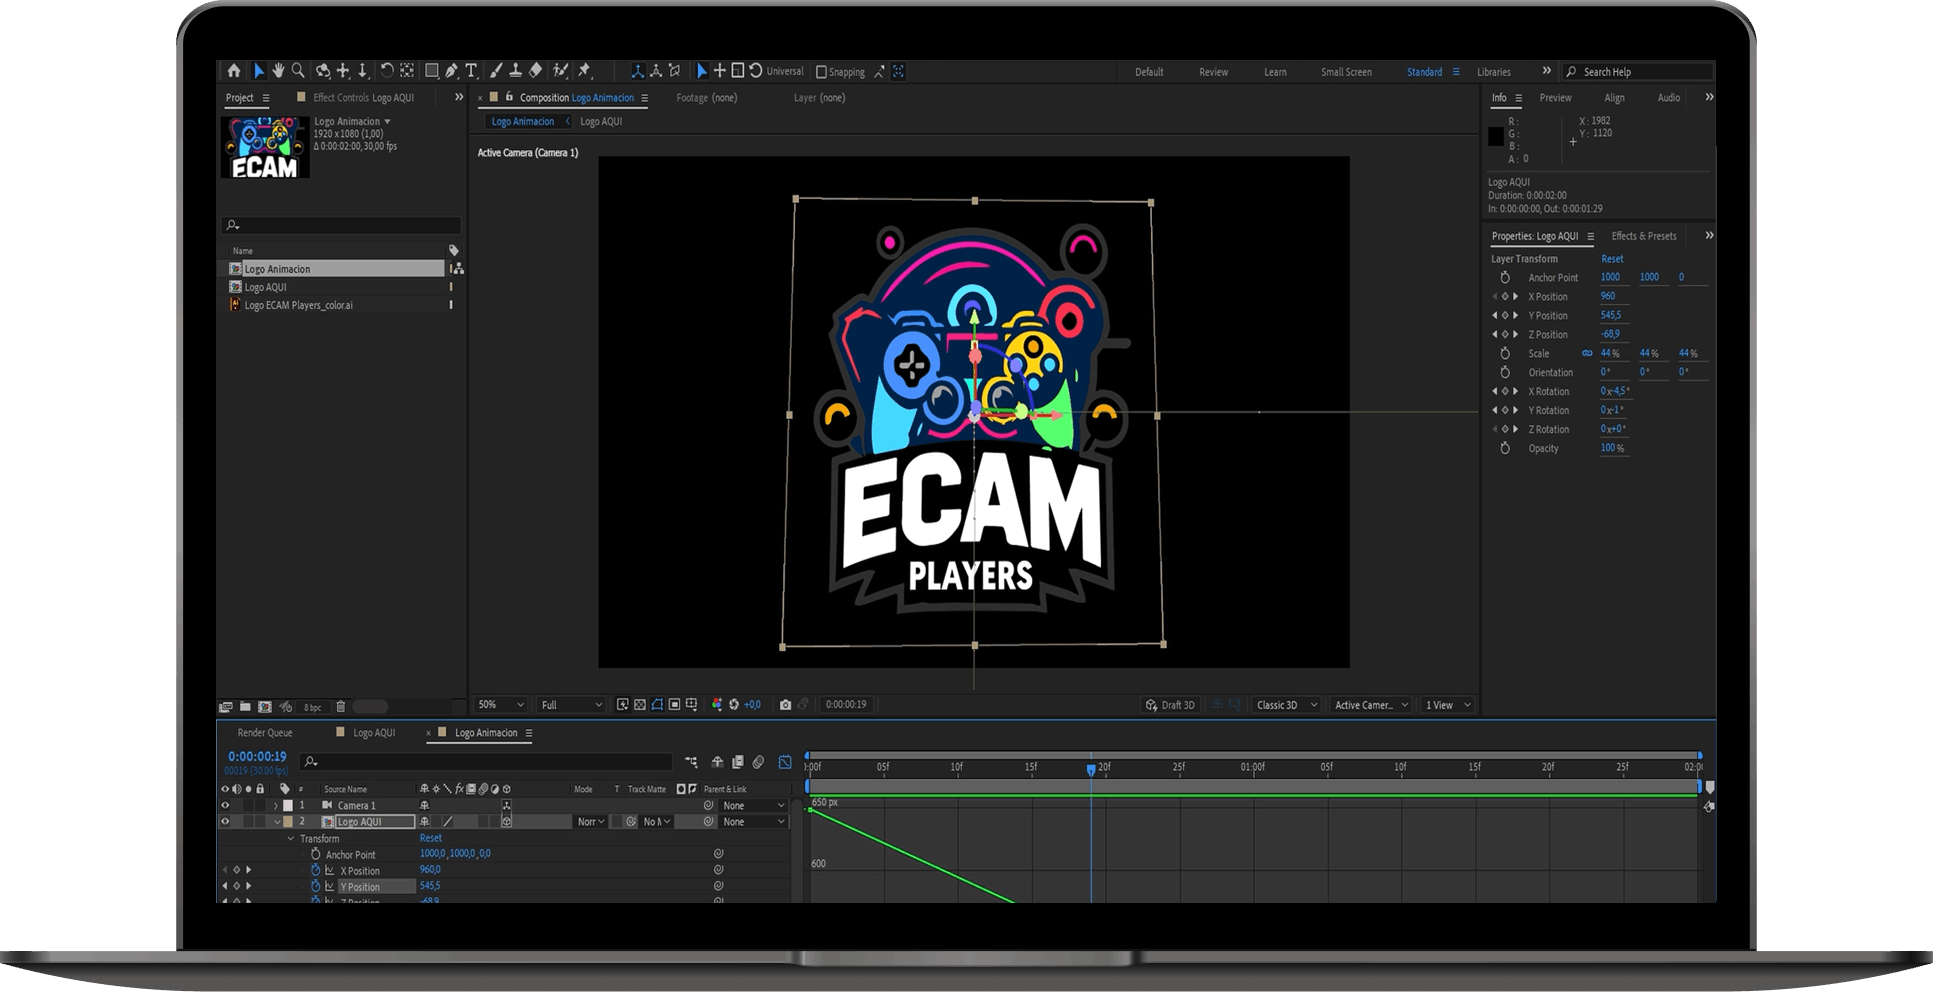The image size is (1933, 992).
Task: Click Reset in Layer Transform properties
Action: tap(1612, 259)
